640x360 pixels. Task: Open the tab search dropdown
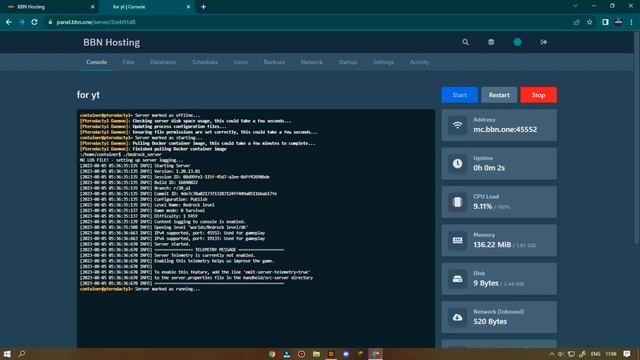click(x=576, y=6)
